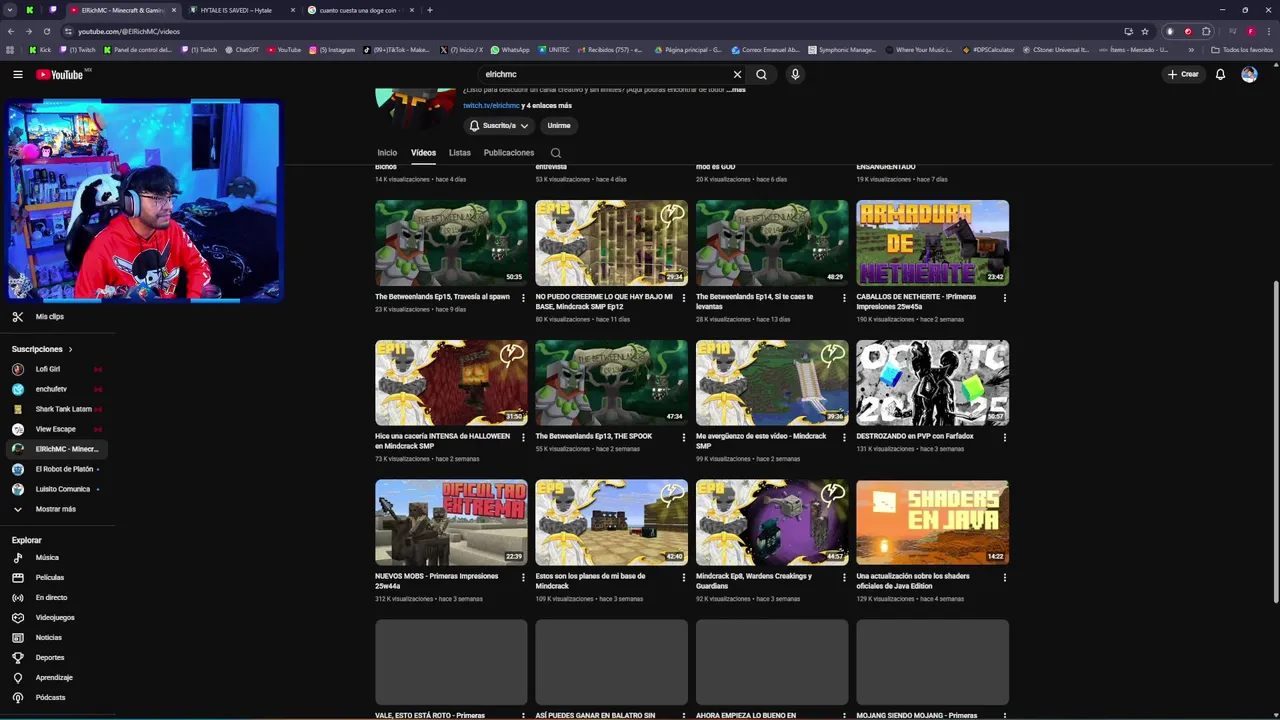Expand the Suscripciones section arrow

point(70,349)
